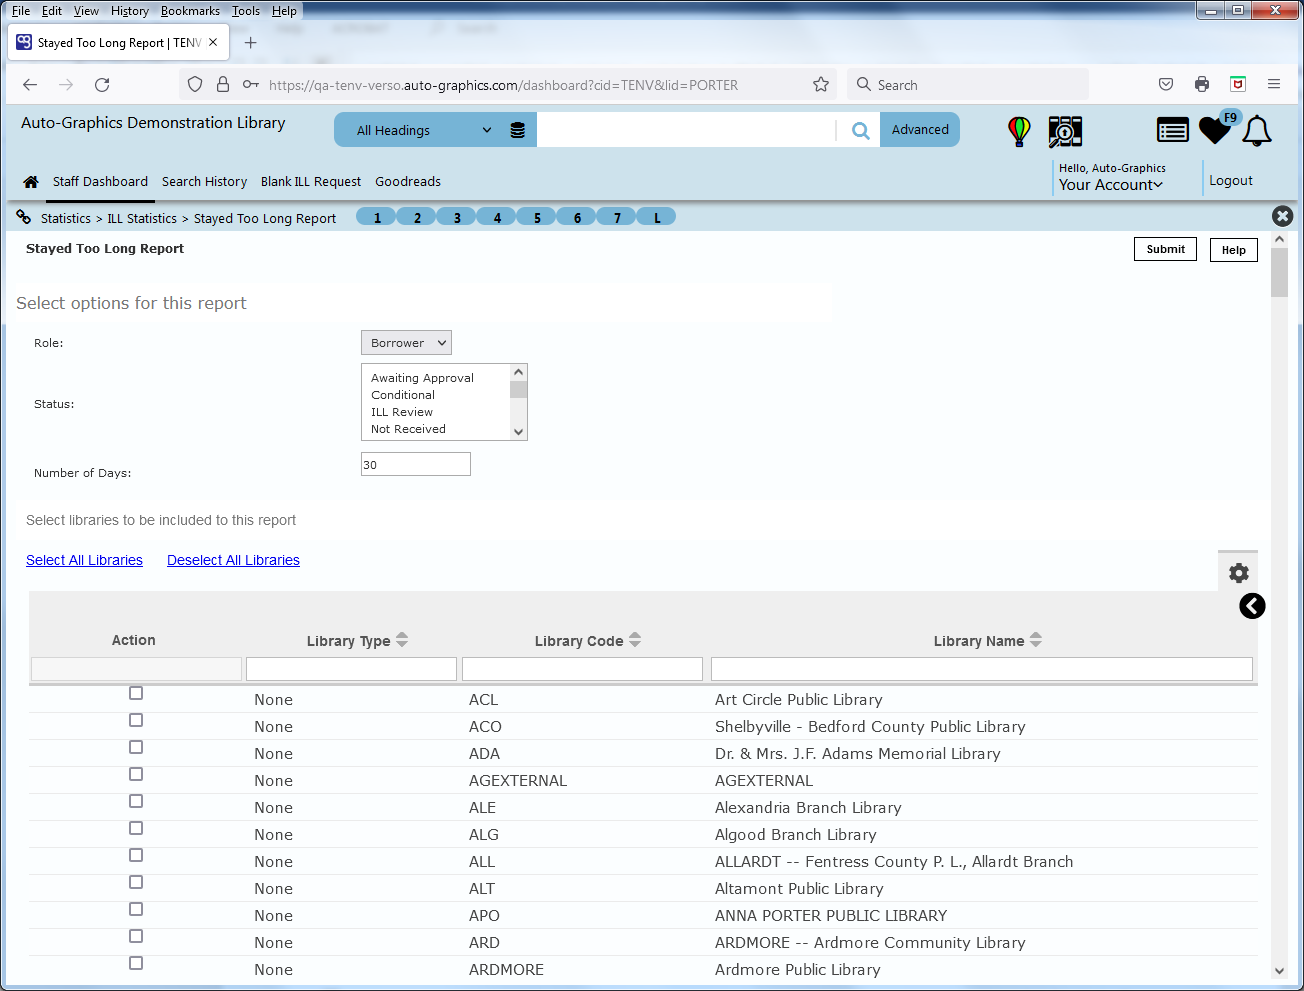Check the box for the ACO library row

click(x=136, y=720)
